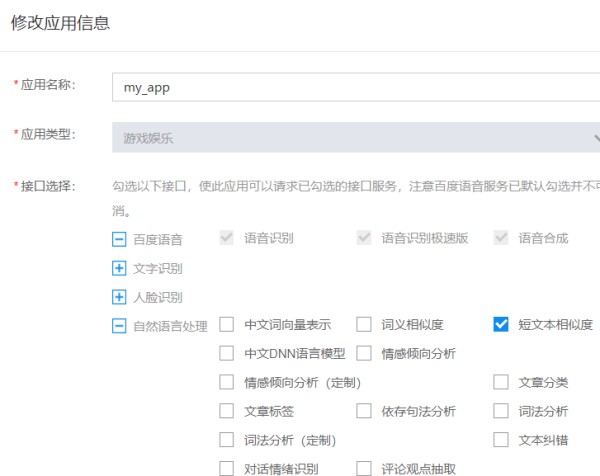Click the 依存句法分析 label text
This screenshot has width=600, height=476.
click(x=418, y=411)
